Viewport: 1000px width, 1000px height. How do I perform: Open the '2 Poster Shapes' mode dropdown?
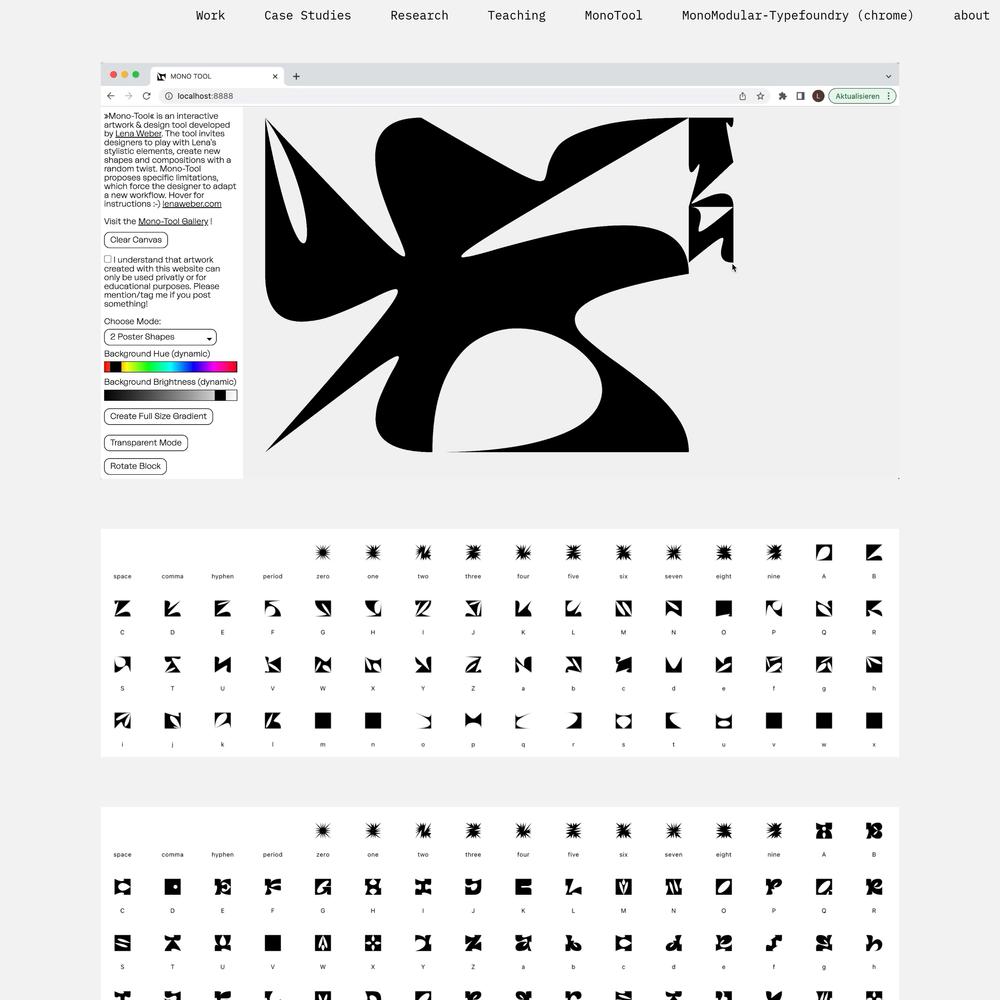coord(160,337)
